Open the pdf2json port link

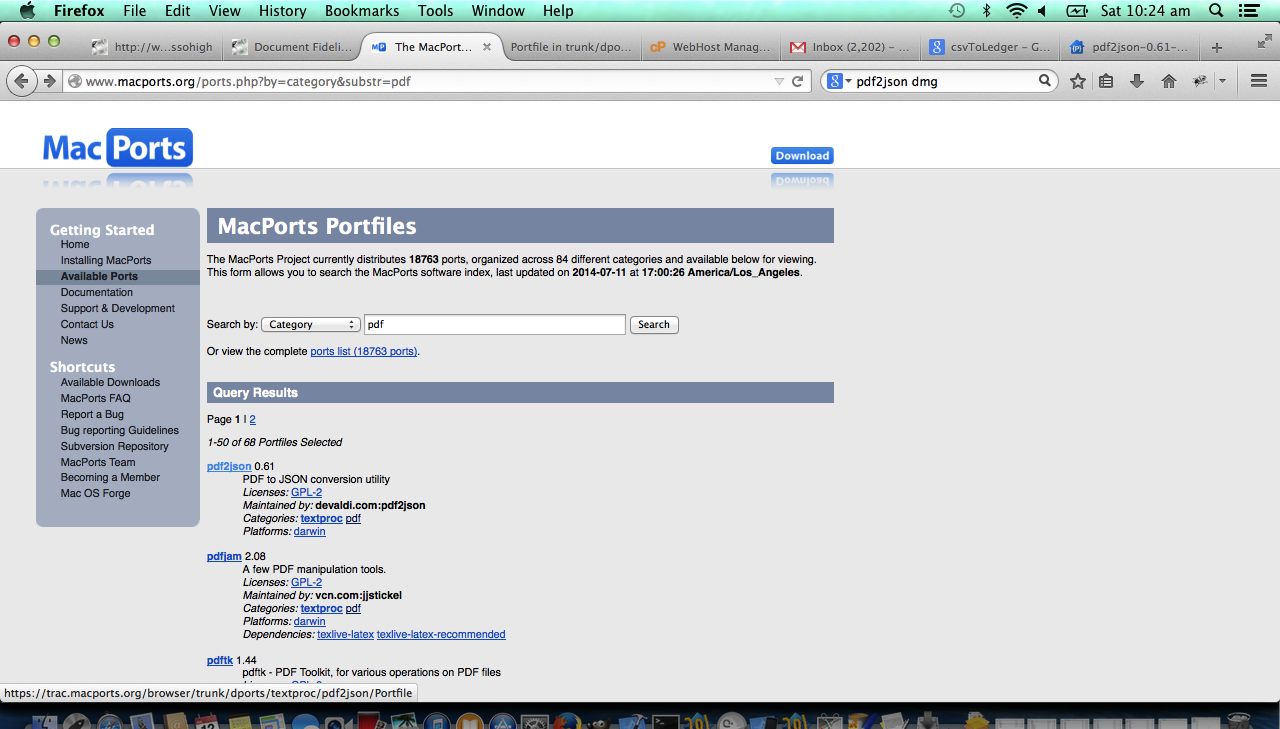point(229,466)
